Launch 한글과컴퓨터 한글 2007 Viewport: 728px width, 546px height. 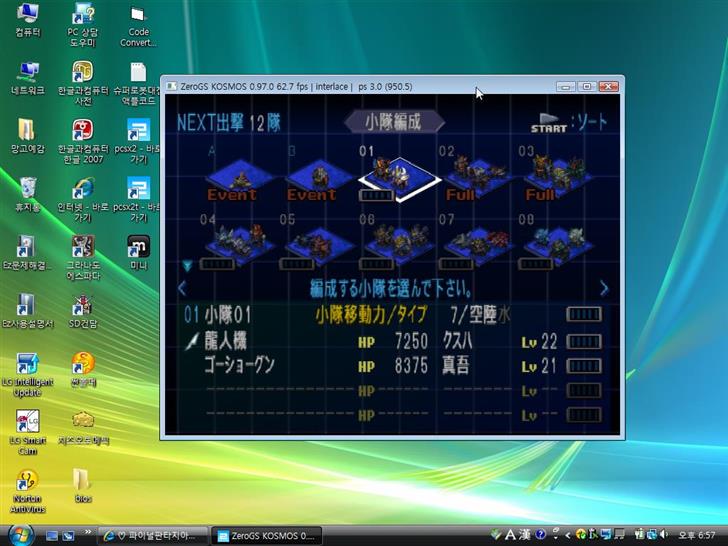pyautogui.click(x=83, y=141)
